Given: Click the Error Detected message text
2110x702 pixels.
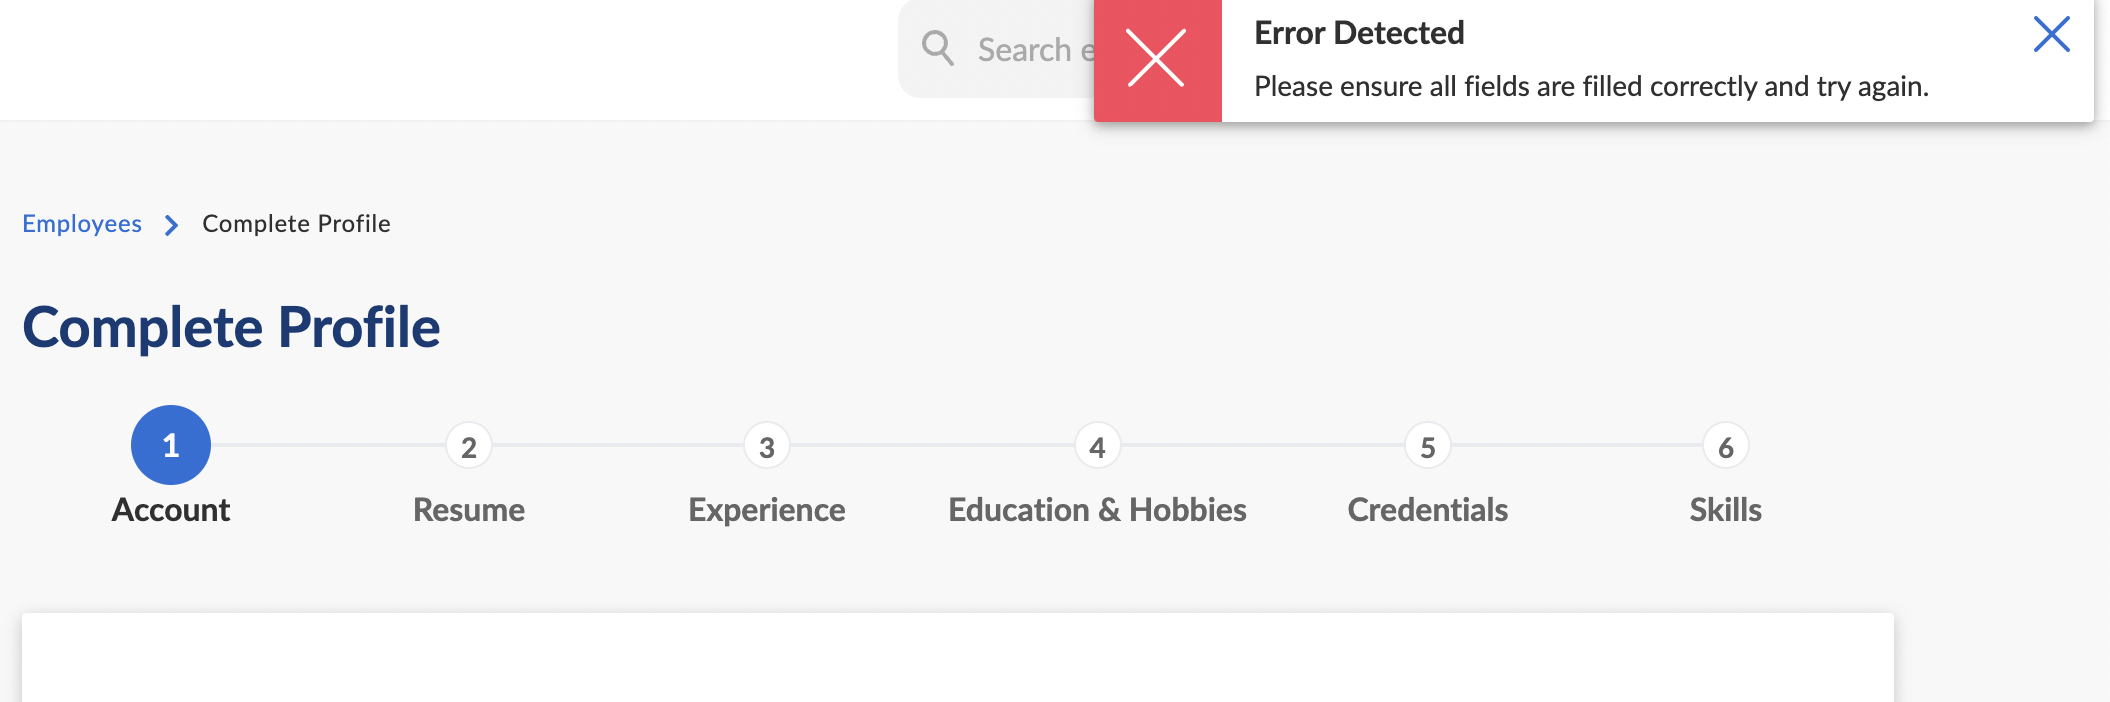Looking at the screenshot, I should pyautogui.click(x=1590, y=87).
